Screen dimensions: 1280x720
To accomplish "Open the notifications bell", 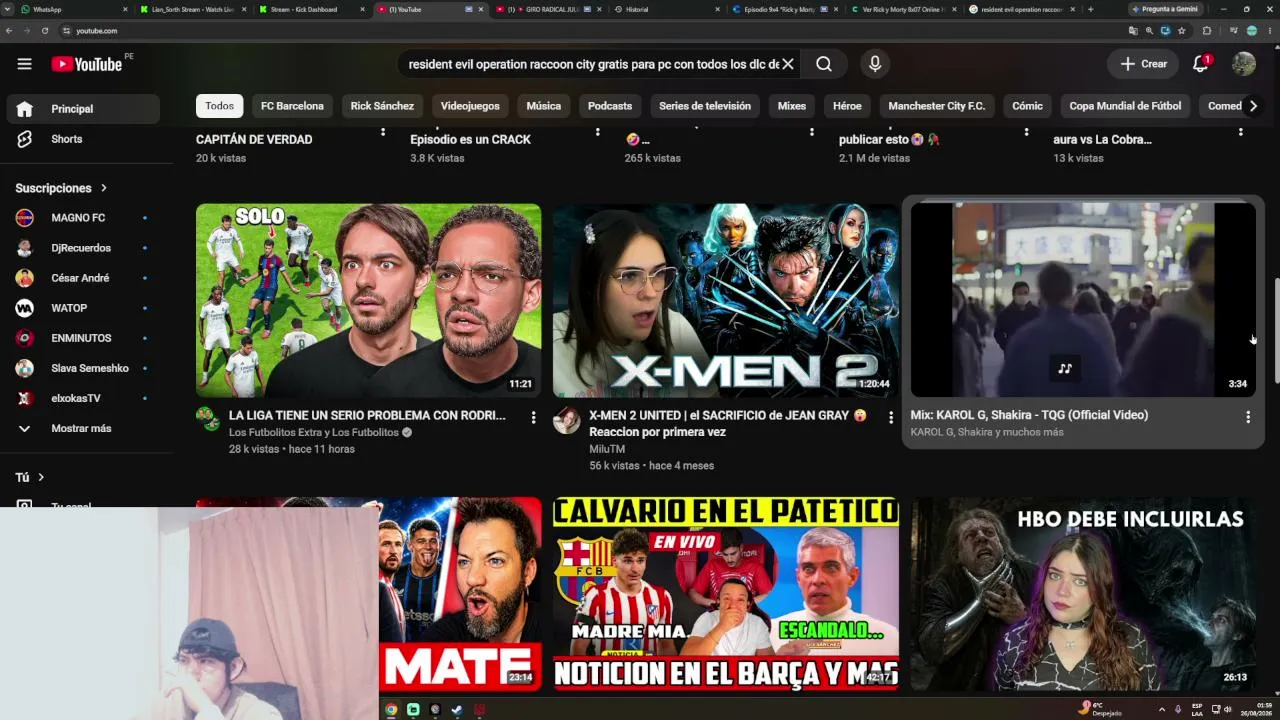I will (x=1201, y=64).
